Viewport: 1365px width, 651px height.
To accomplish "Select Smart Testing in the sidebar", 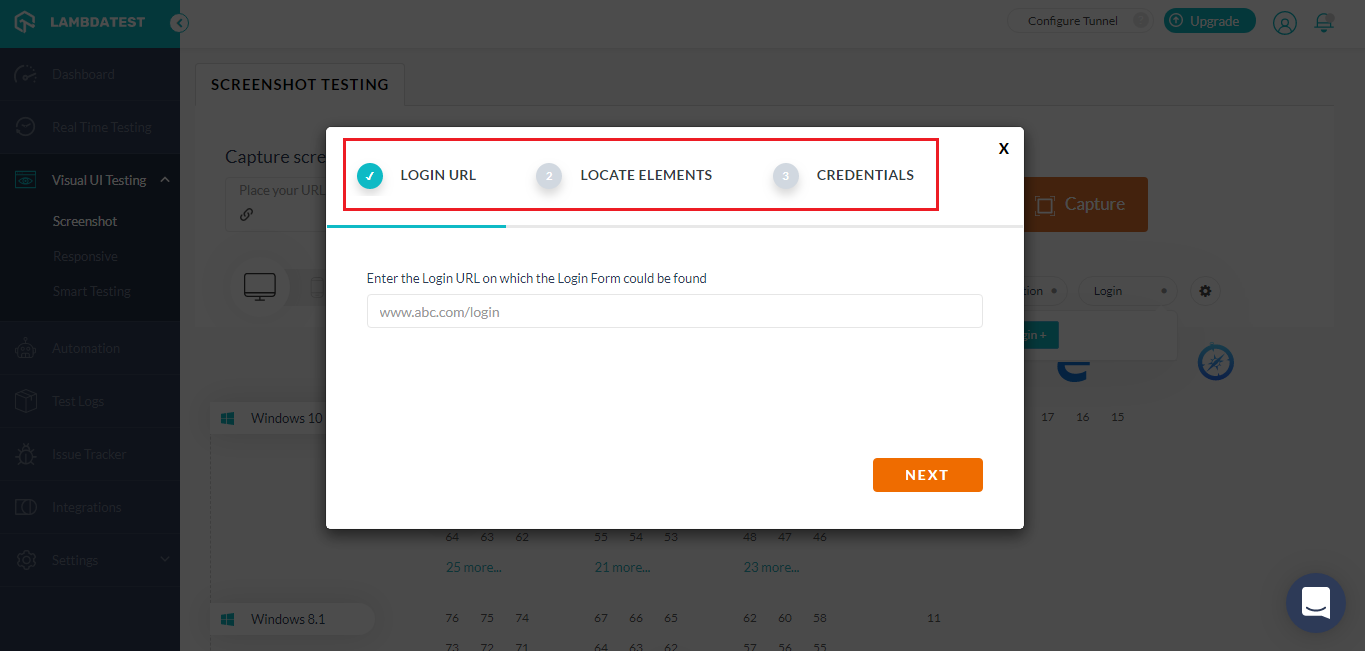I will [90, 291].
